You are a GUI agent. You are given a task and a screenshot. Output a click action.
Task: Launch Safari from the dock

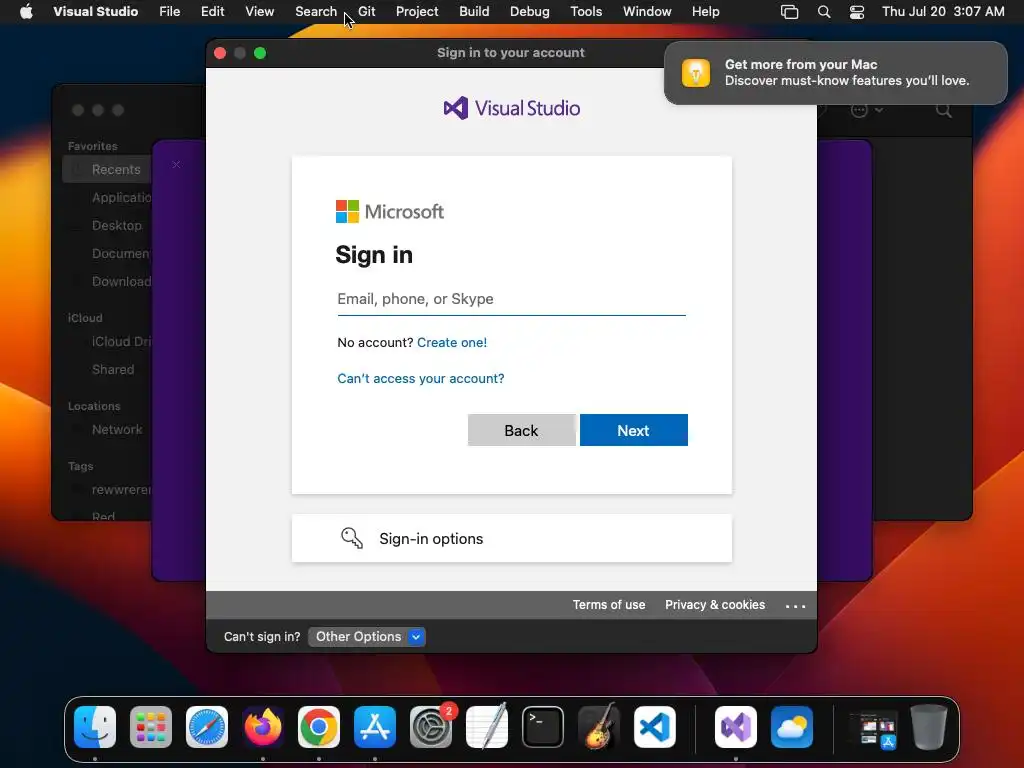[207, 727]
